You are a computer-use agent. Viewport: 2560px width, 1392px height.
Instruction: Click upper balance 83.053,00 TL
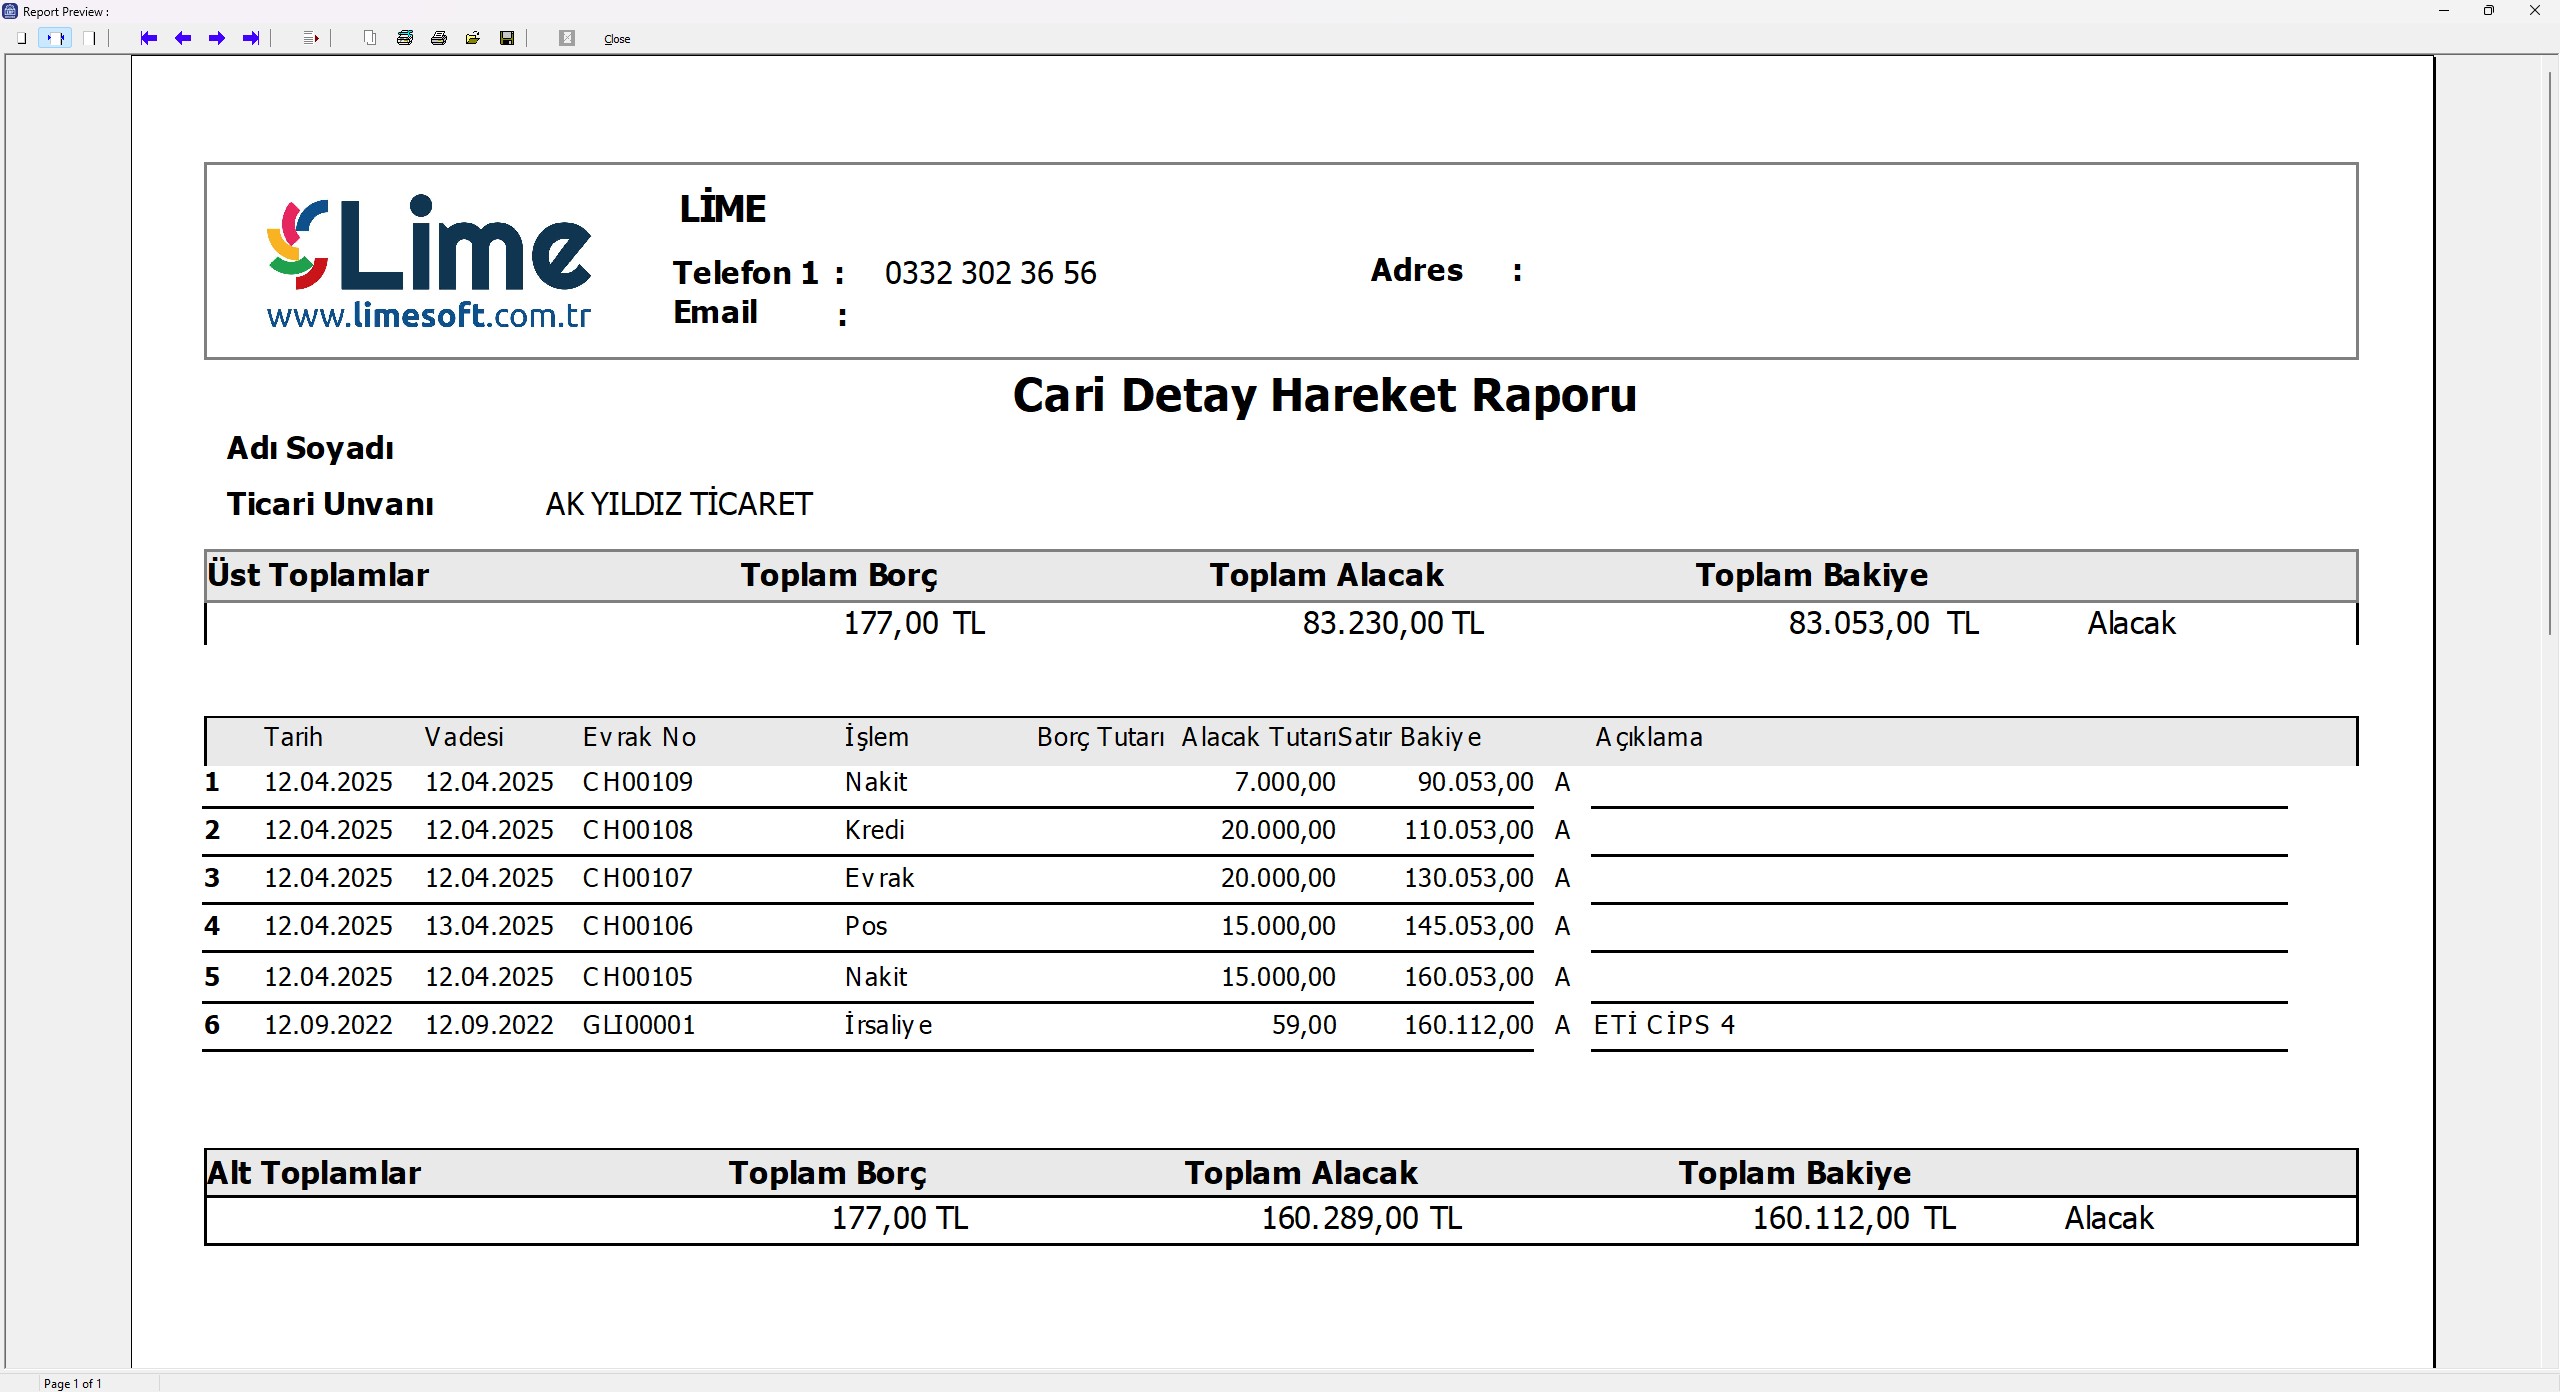click(1883, 623)
